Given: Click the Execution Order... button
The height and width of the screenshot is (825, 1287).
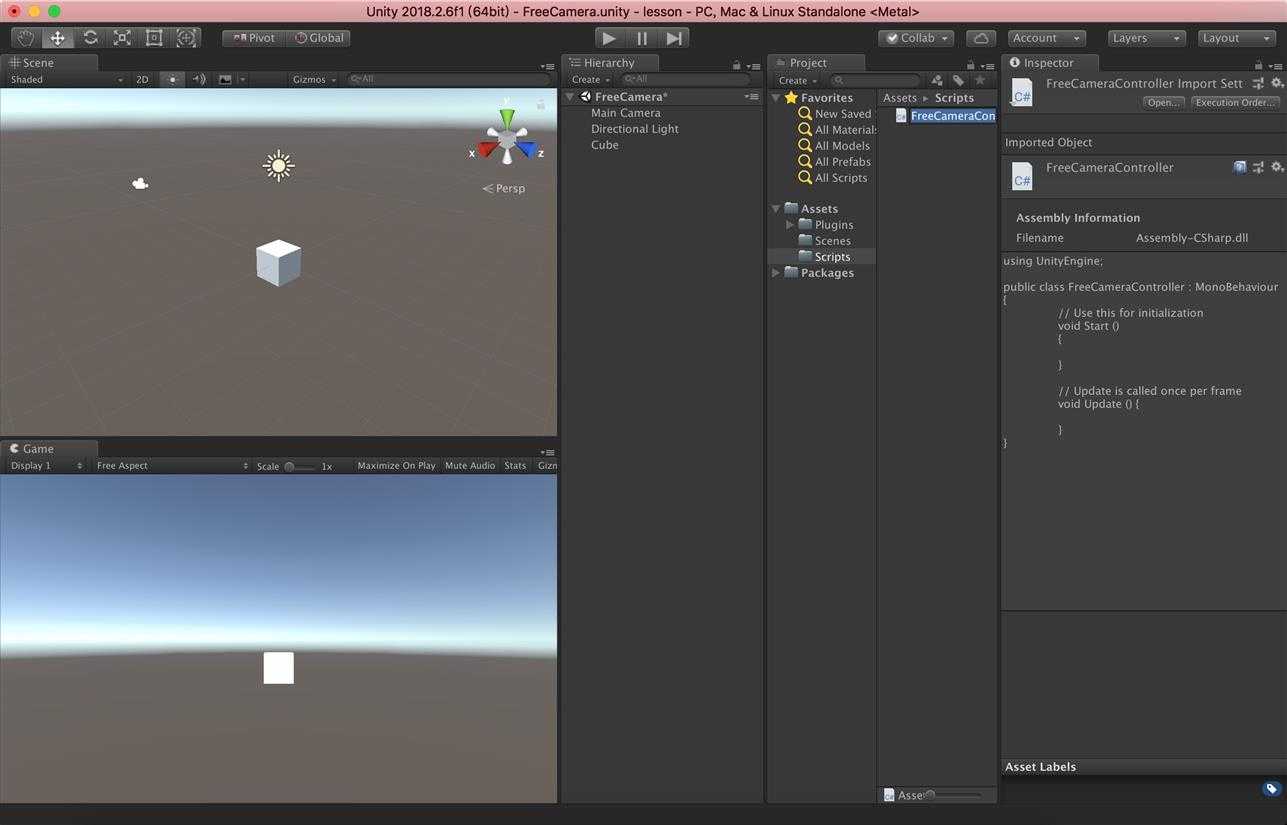Looking at the screenshot, I should [1236, 102].
